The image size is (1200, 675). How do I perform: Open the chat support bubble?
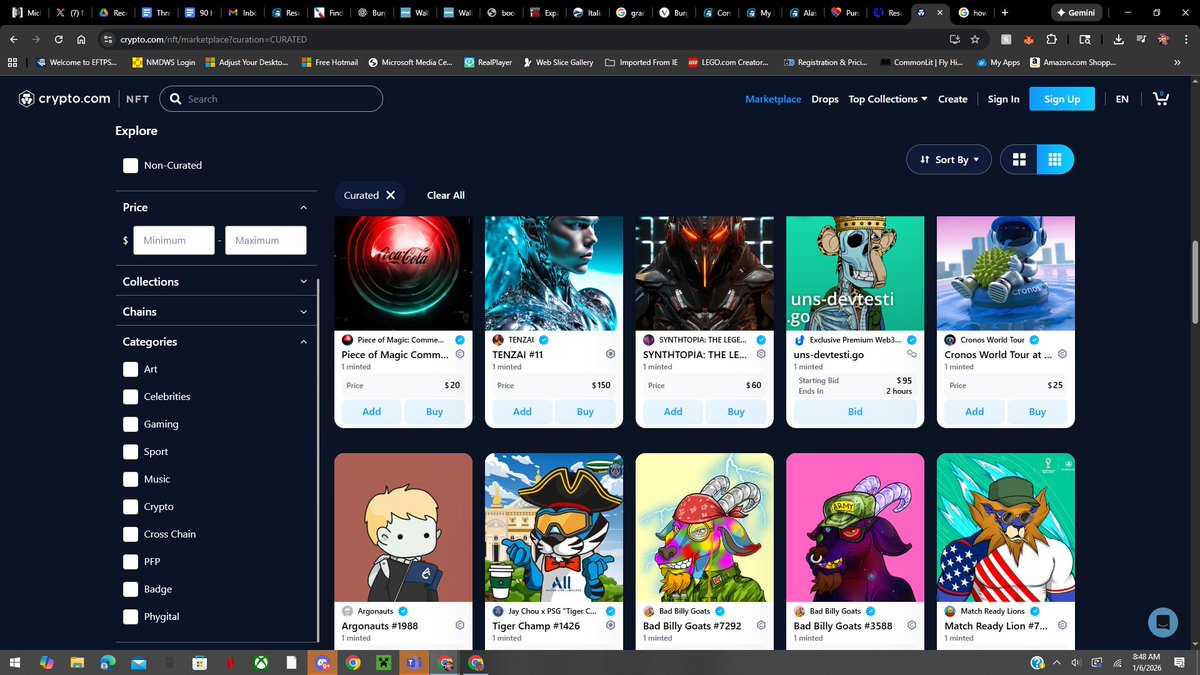click(x=1163, y=622)
